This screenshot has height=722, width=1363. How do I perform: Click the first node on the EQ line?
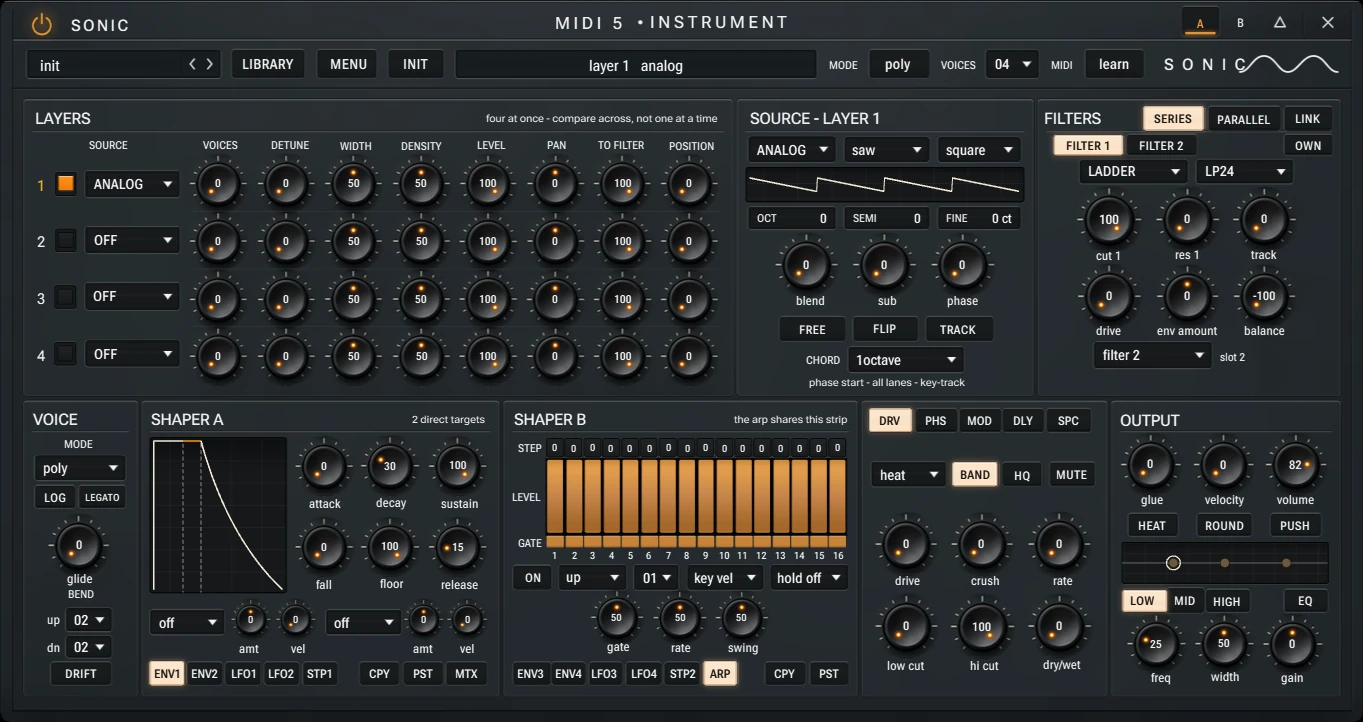(1173, 563)
